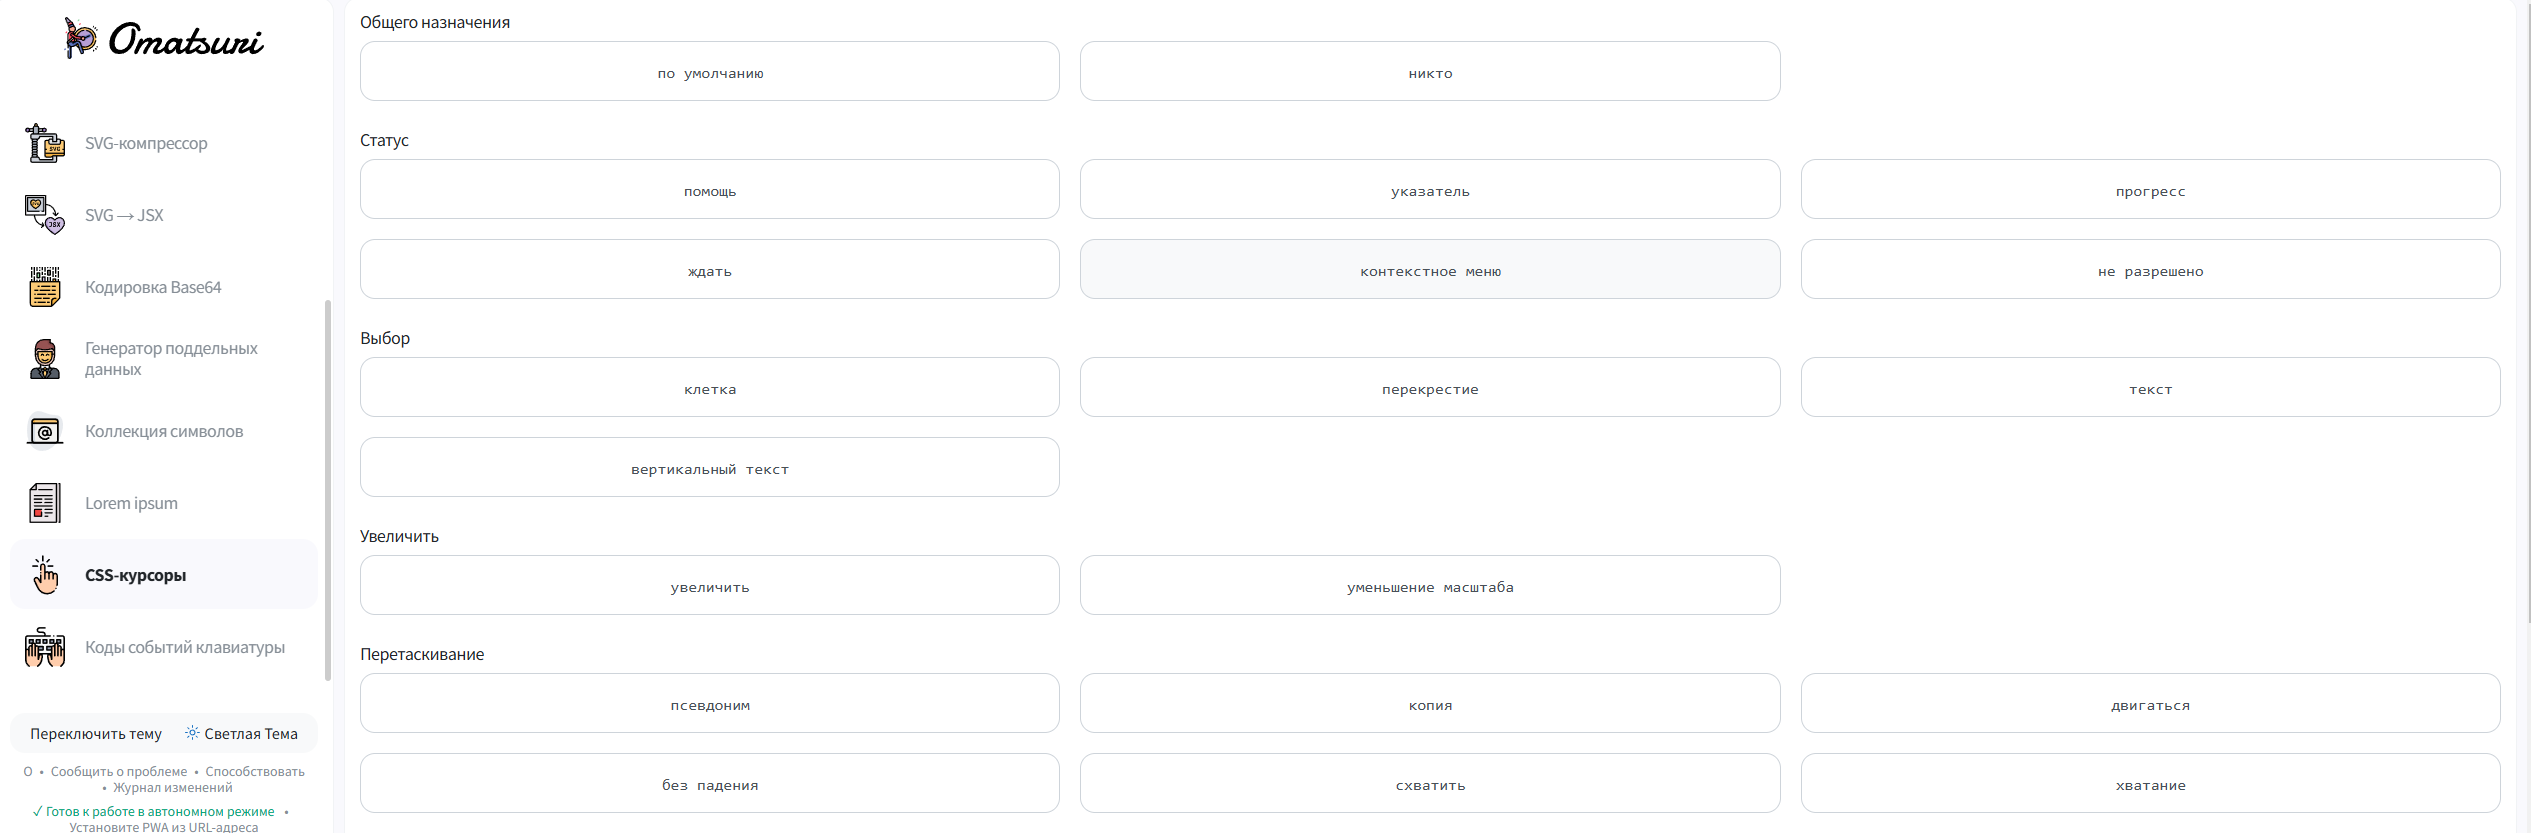Click the Выбор section heading
The image size is (2531, 833).
tap(385, 338)
